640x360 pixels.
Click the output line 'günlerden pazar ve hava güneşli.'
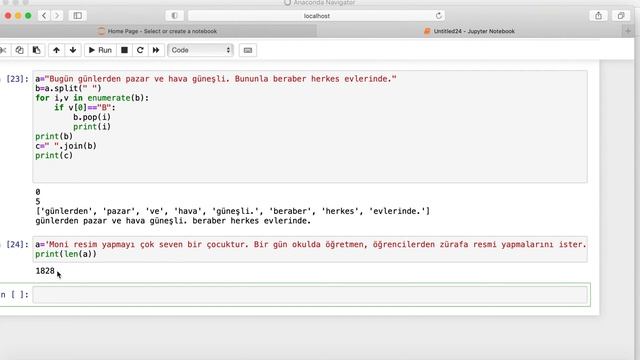tap(173, 221)
